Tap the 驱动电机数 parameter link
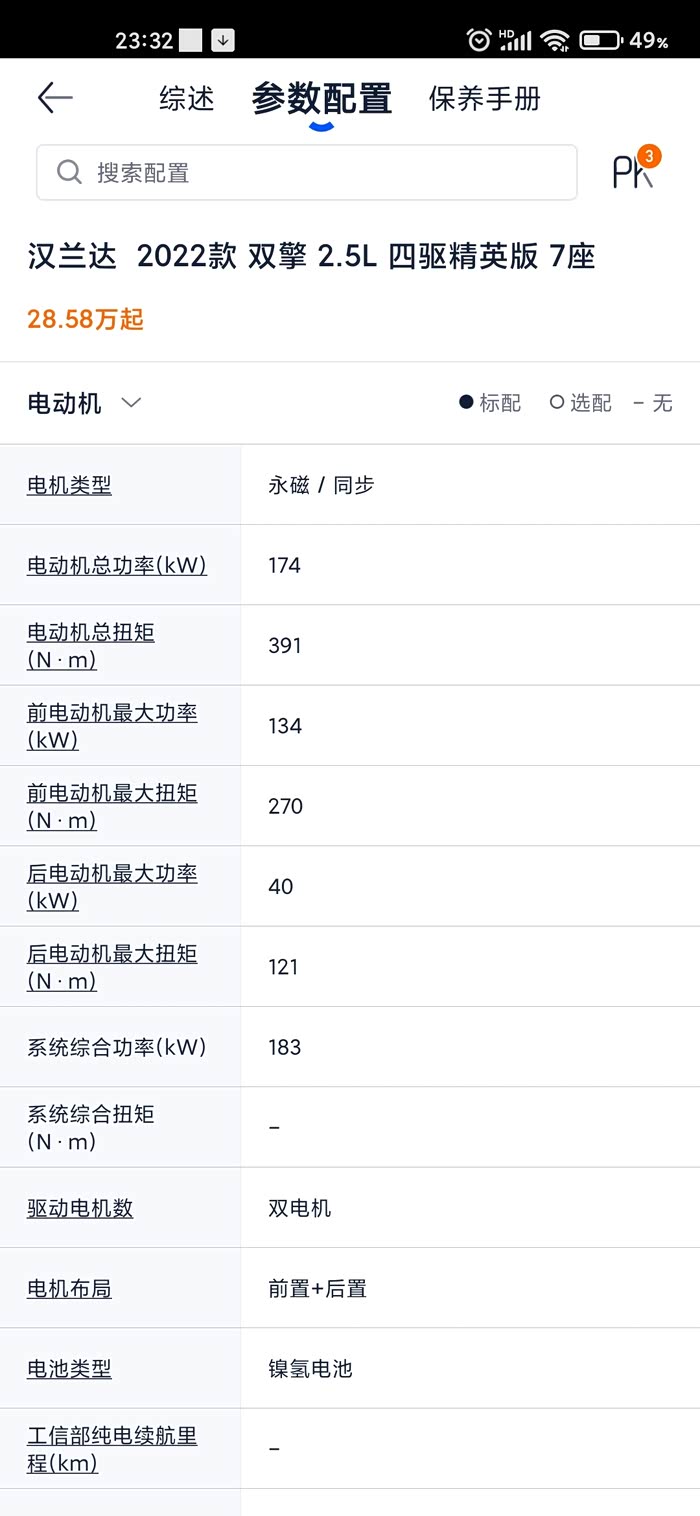 [80, 1208]
